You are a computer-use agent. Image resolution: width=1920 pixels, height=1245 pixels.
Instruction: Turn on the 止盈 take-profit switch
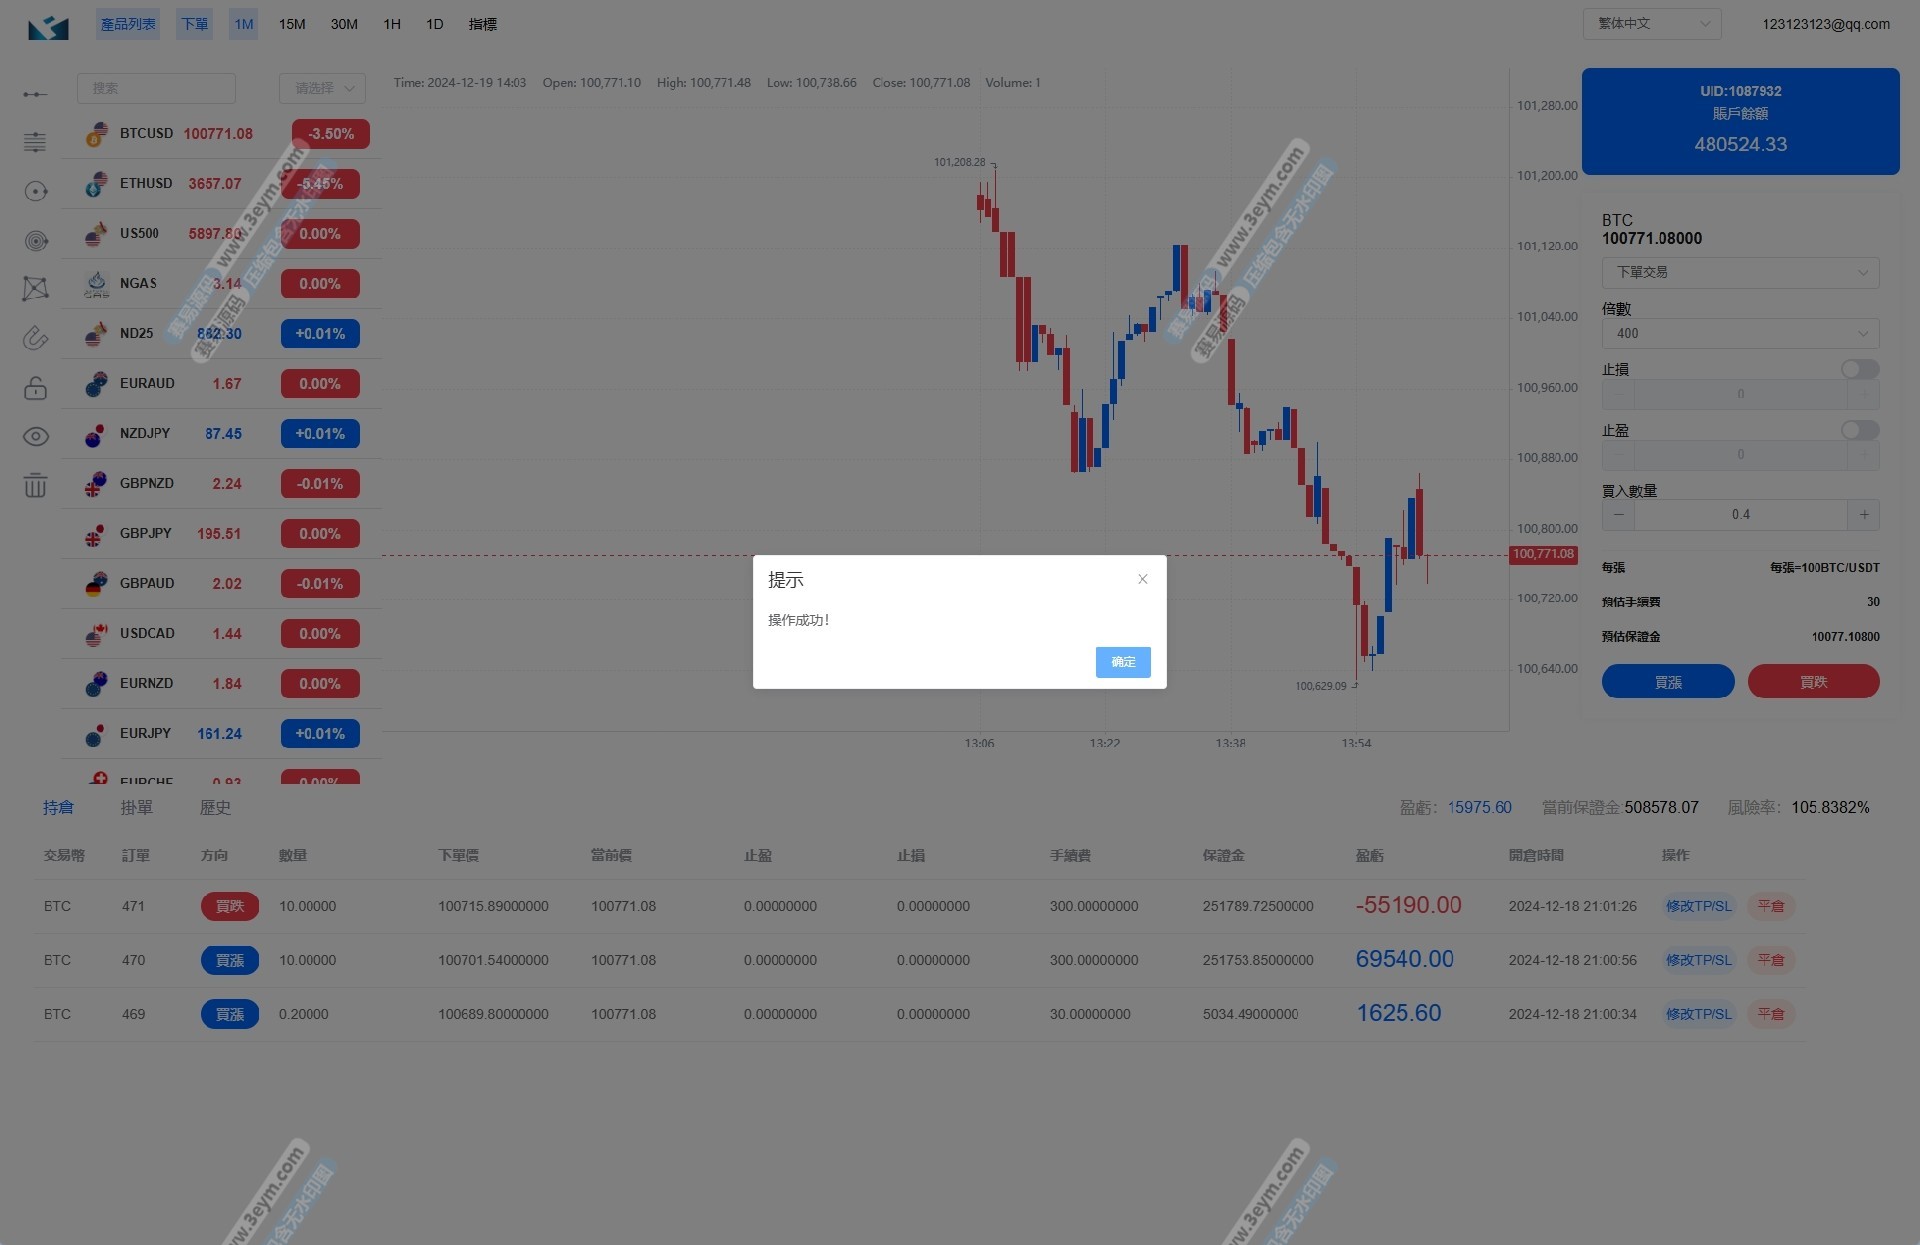[x=1859, y=430]
